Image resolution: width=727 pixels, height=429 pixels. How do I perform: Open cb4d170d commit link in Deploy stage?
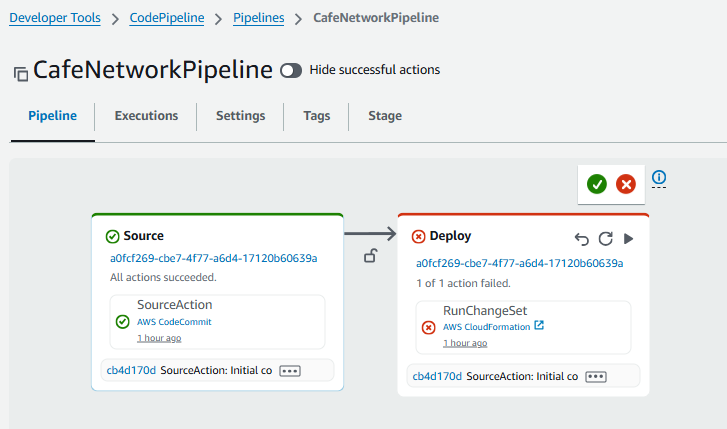[x=437, y=376]
